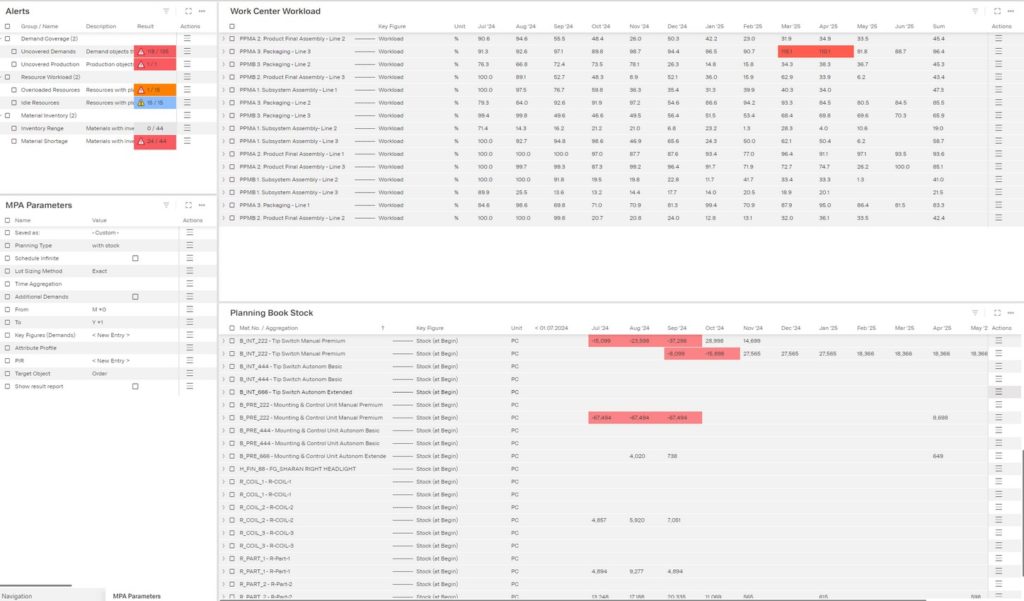Enable the Schedule Infinite checkbox
Image resolution: width=1024 pixels, height=601 pixels.
click(x=134, y=257)
